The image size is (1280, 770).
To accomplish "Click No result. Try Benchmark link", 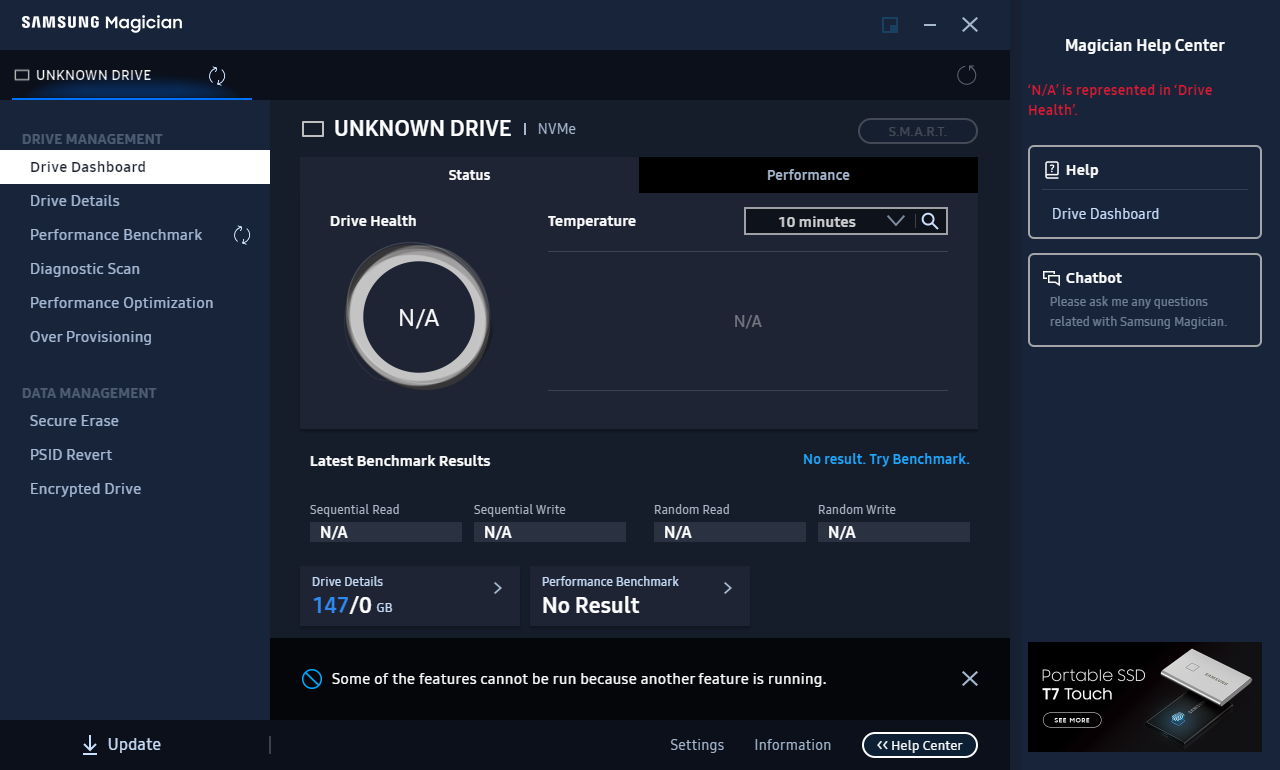I will [886, 459].
